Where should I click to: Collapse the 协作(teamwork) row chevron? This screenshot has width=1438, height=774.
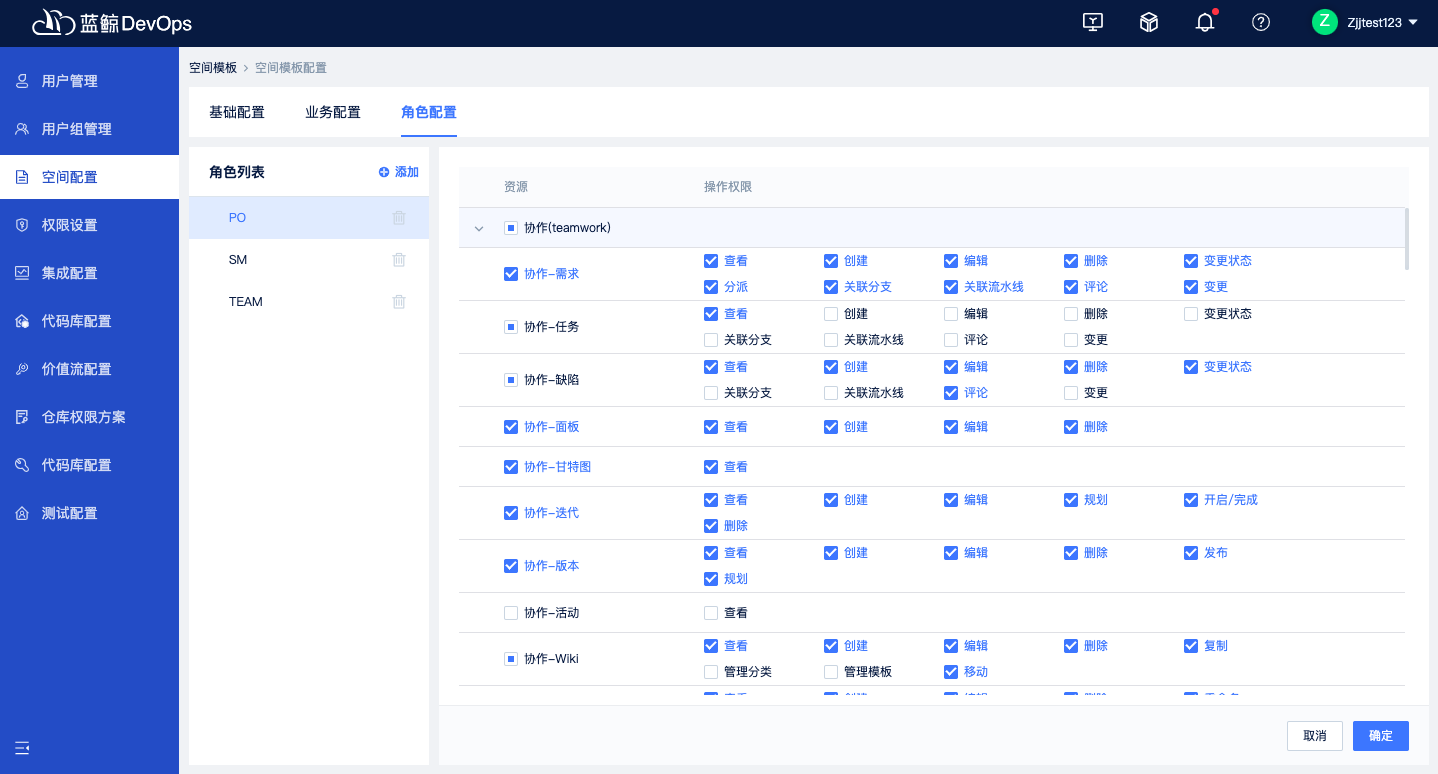(479, 229)
